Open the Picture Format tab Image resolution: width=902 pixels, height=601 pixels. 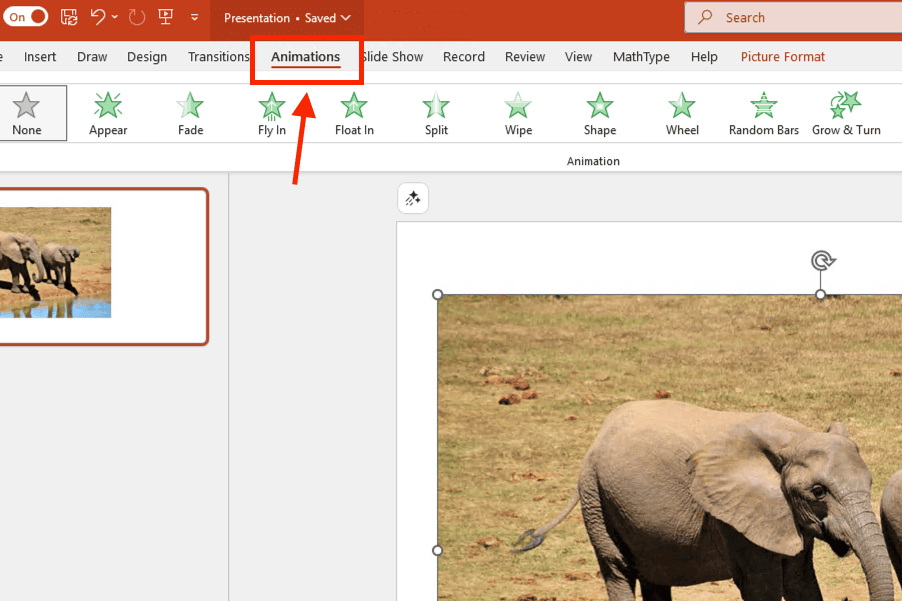[782, 57]
